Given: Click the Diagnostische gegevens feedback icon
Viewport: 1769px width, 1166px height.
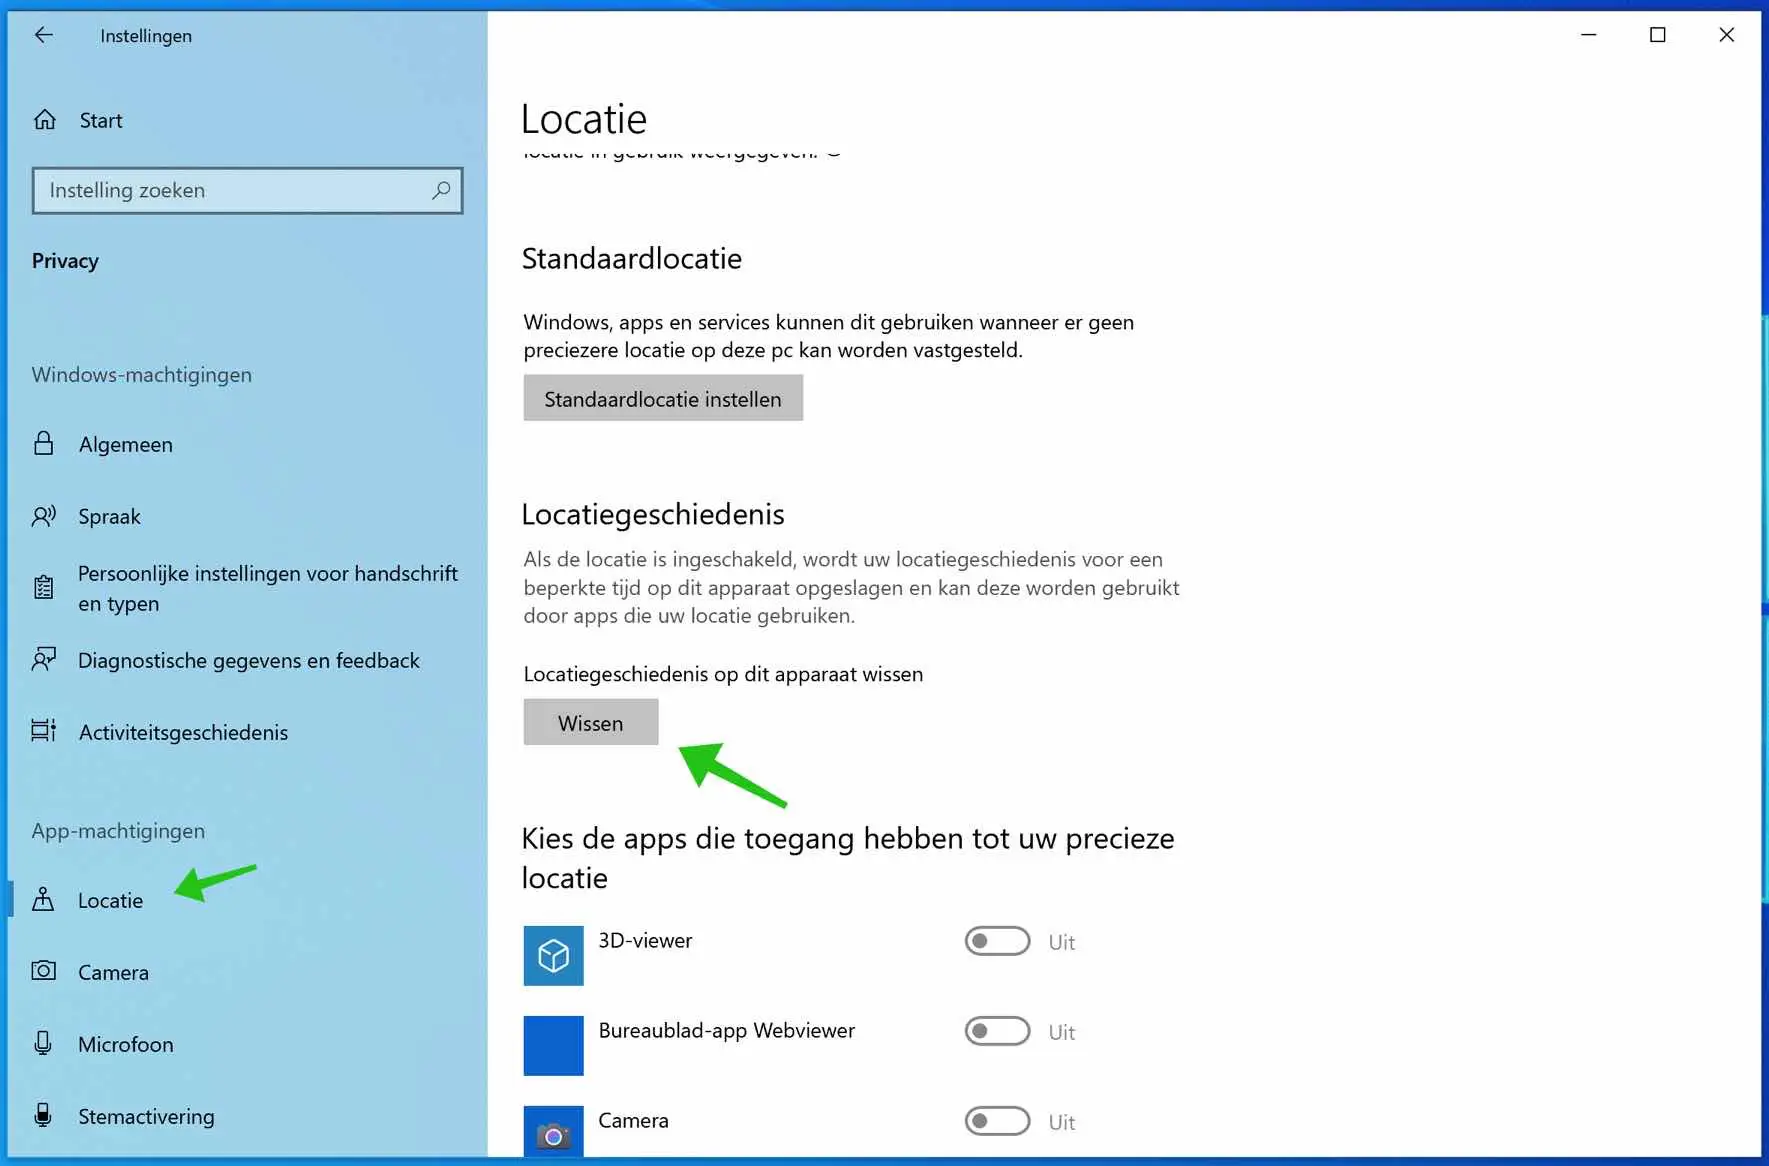Looking at the screenshot, I should click(x=44, y=660).
